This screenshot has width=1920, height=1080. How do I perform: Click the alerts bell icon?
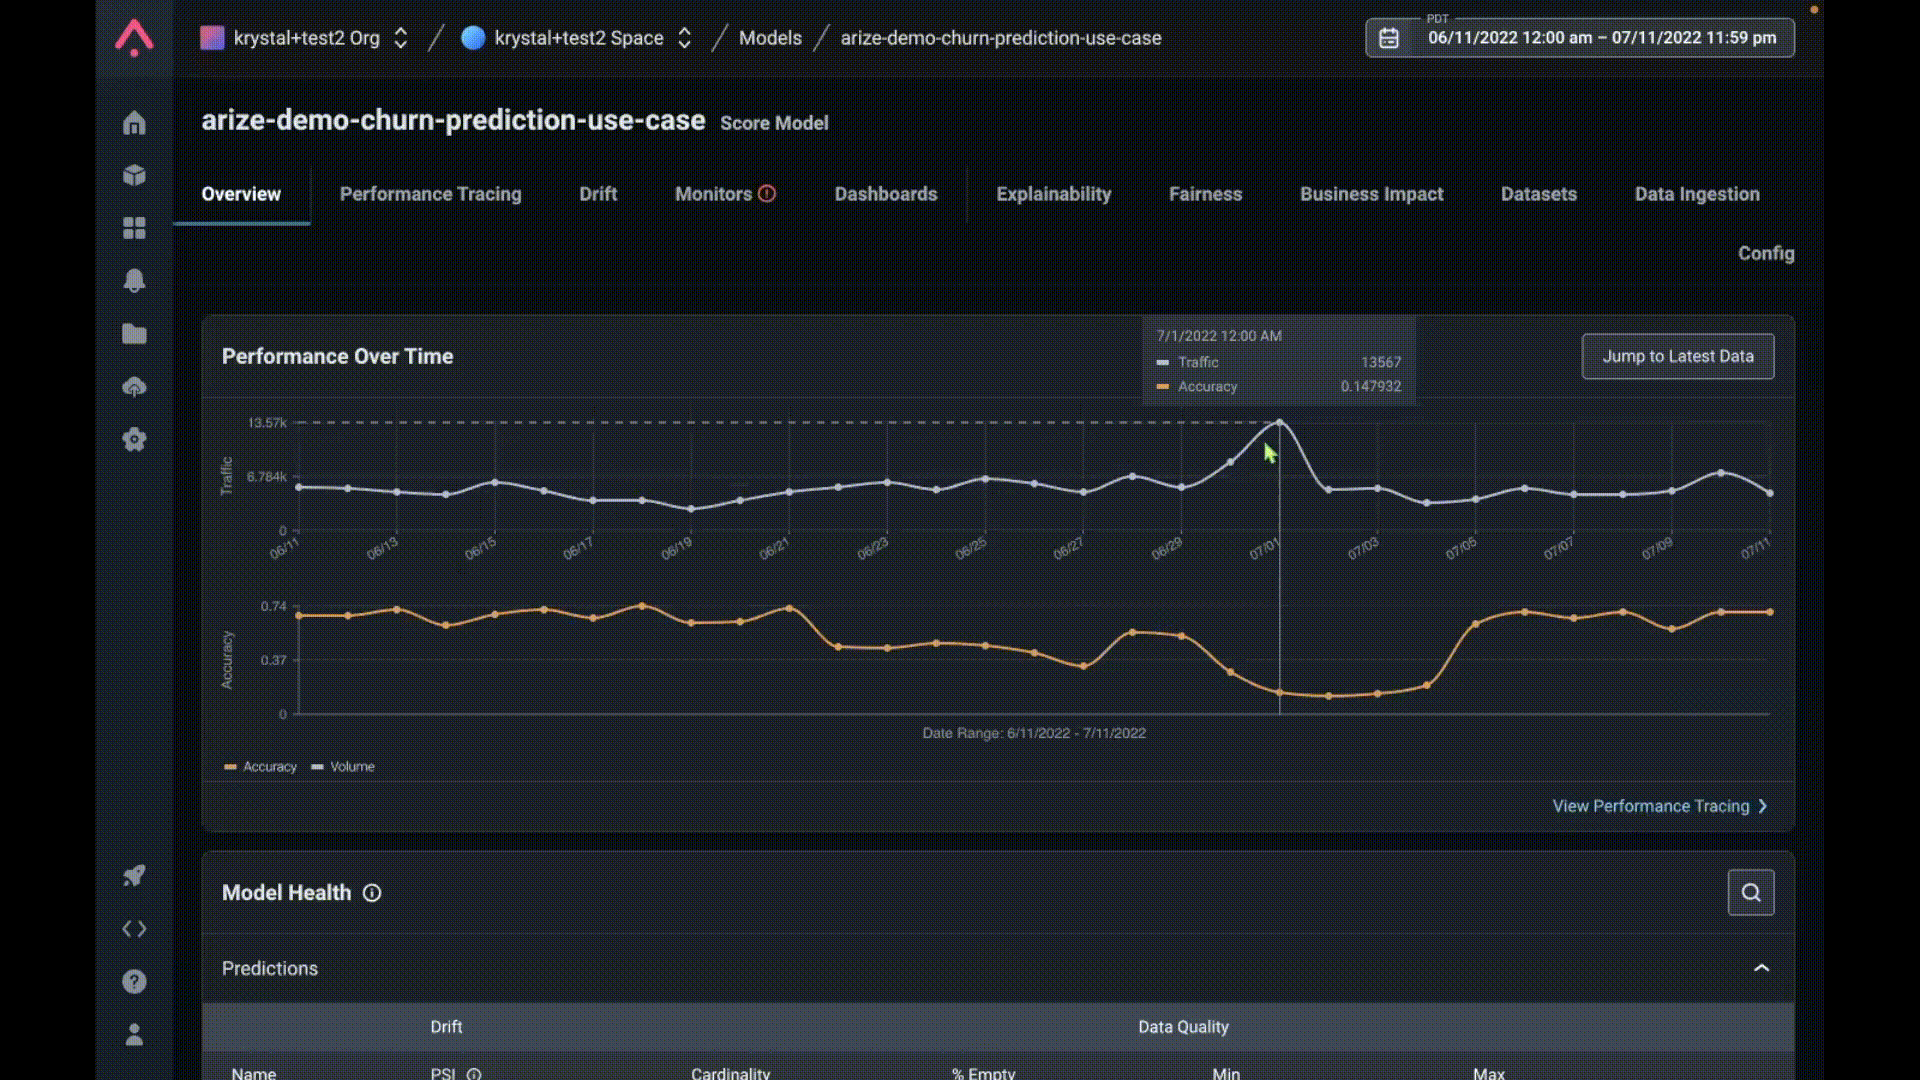(134, 281)
